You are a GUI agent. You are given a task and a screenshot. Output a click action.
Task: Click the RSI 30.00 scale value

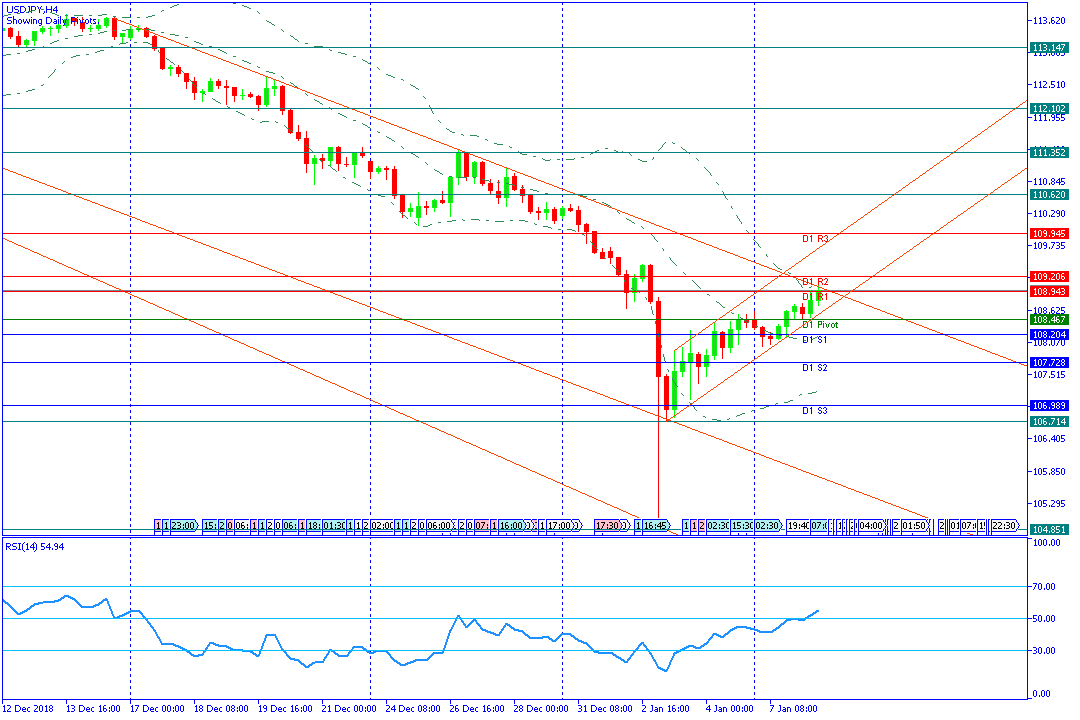(x=1044, y=650)
